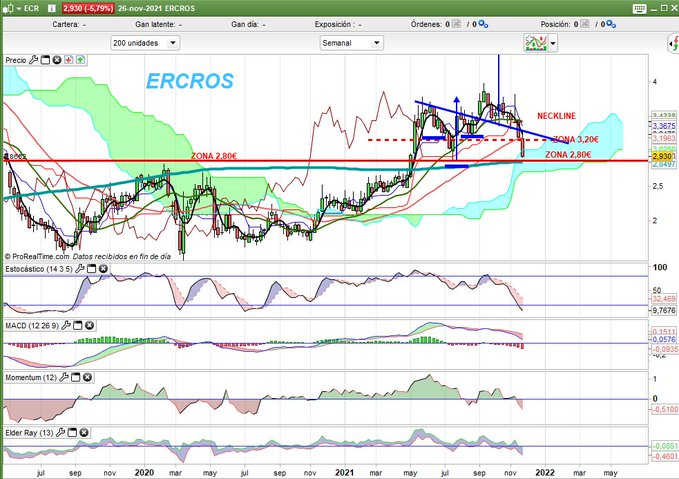679x479 pixels.
Task: Open the chart style icon in title bar
Action: (x=8, y=8)
